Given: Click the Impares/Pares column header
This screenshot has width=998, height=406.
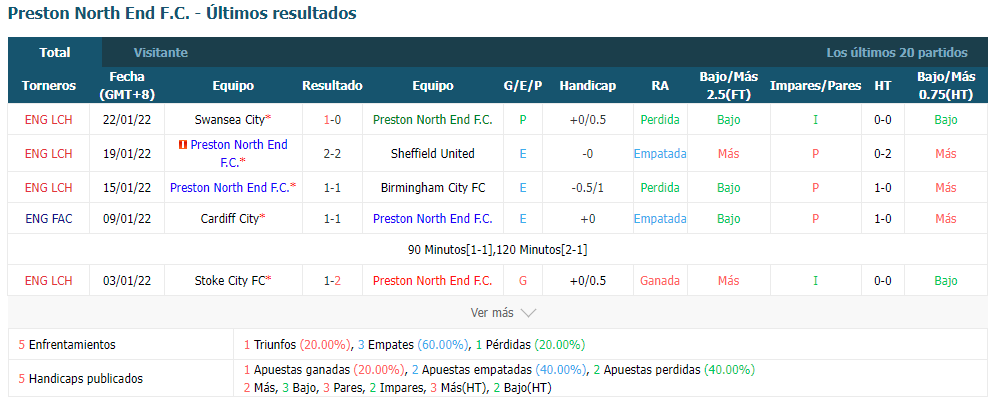Looking at the screenshot, I should point(815,86).
